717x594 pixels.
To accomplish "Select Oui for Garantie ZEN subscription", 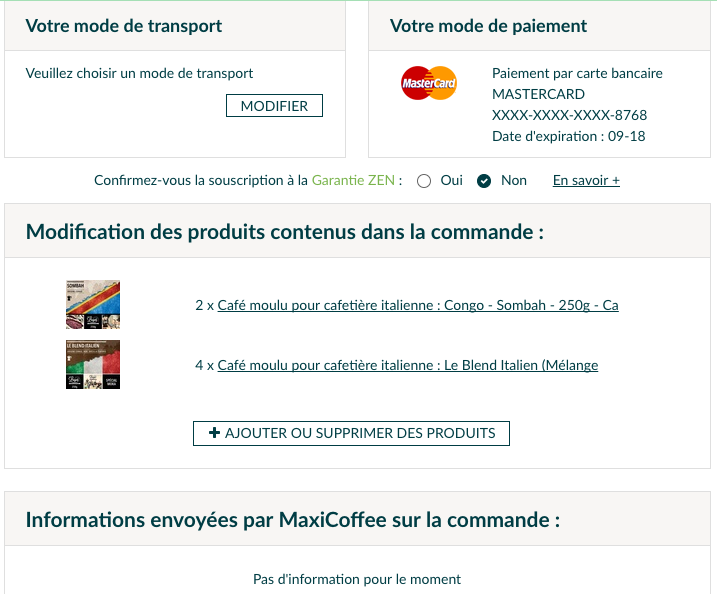I will [x=424, y=181].
